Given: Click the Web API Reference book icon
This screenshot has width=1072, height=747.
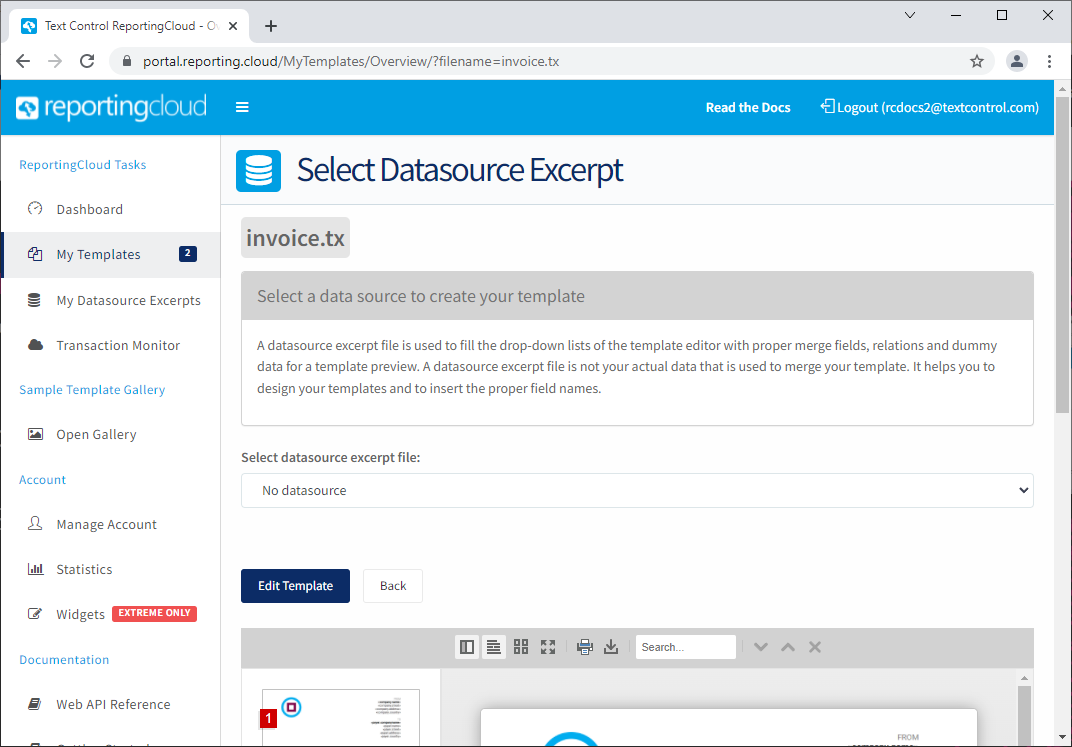Looking at the screenshot, I should pos(34,703).
